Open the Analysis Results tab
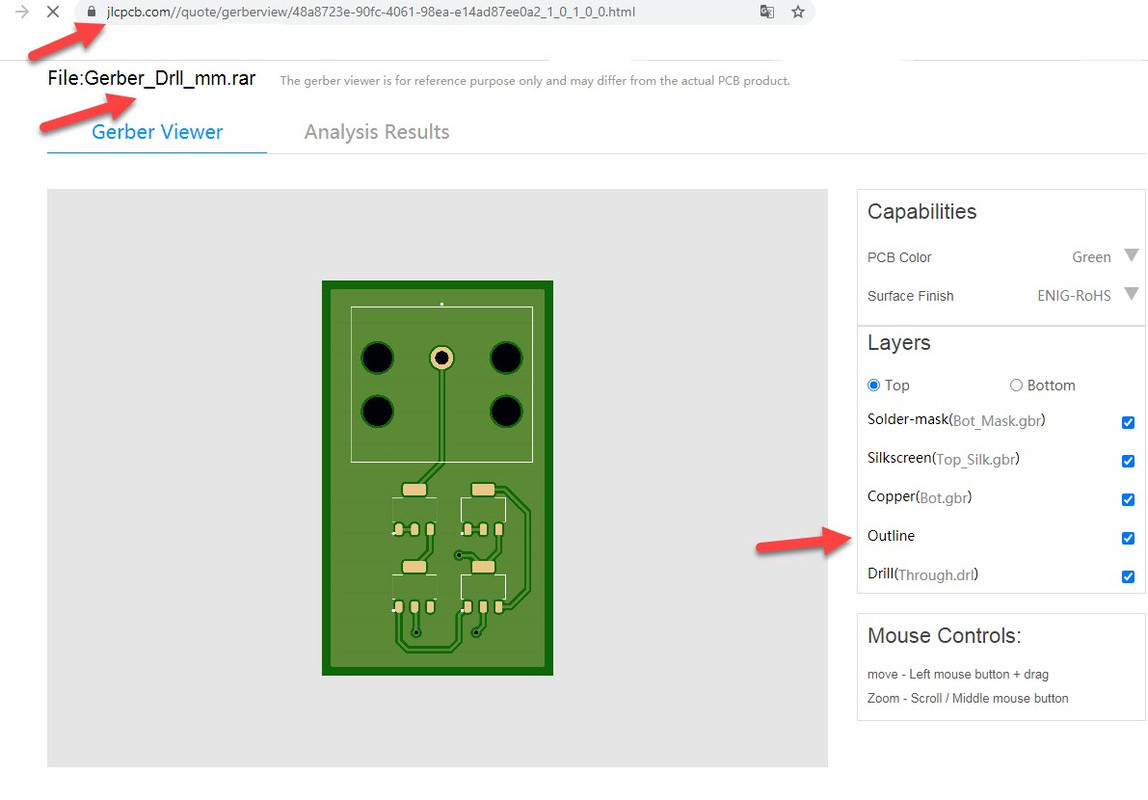 coord(376,132)
